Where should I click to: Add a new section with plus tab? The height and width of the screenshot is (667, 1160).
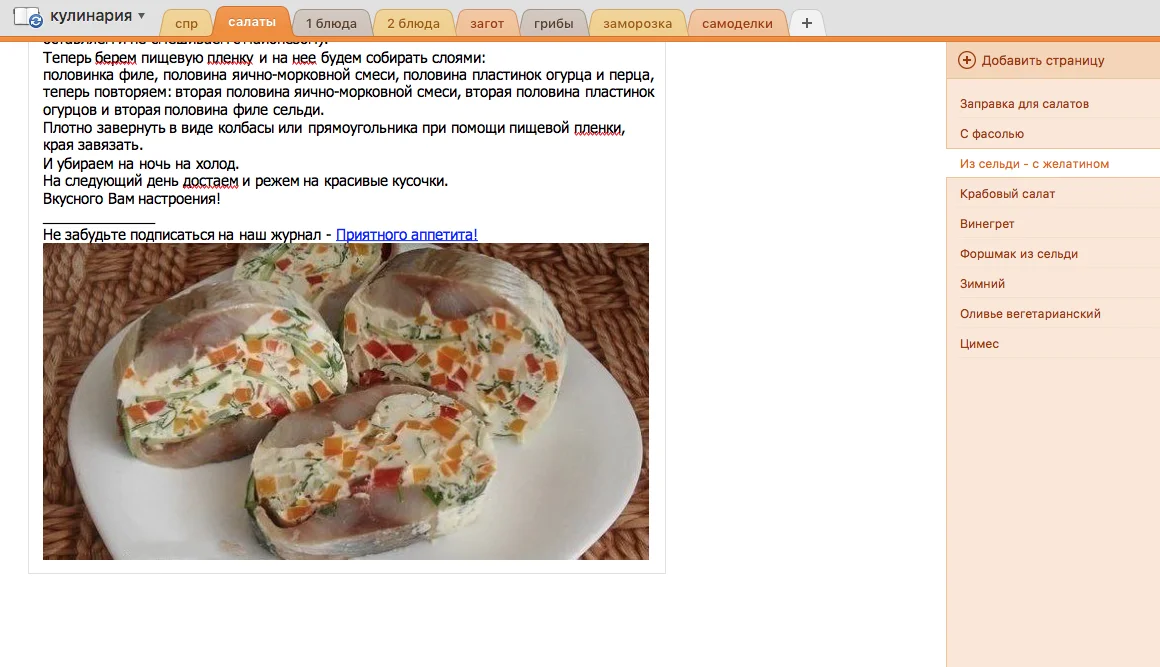click(806, 23)
